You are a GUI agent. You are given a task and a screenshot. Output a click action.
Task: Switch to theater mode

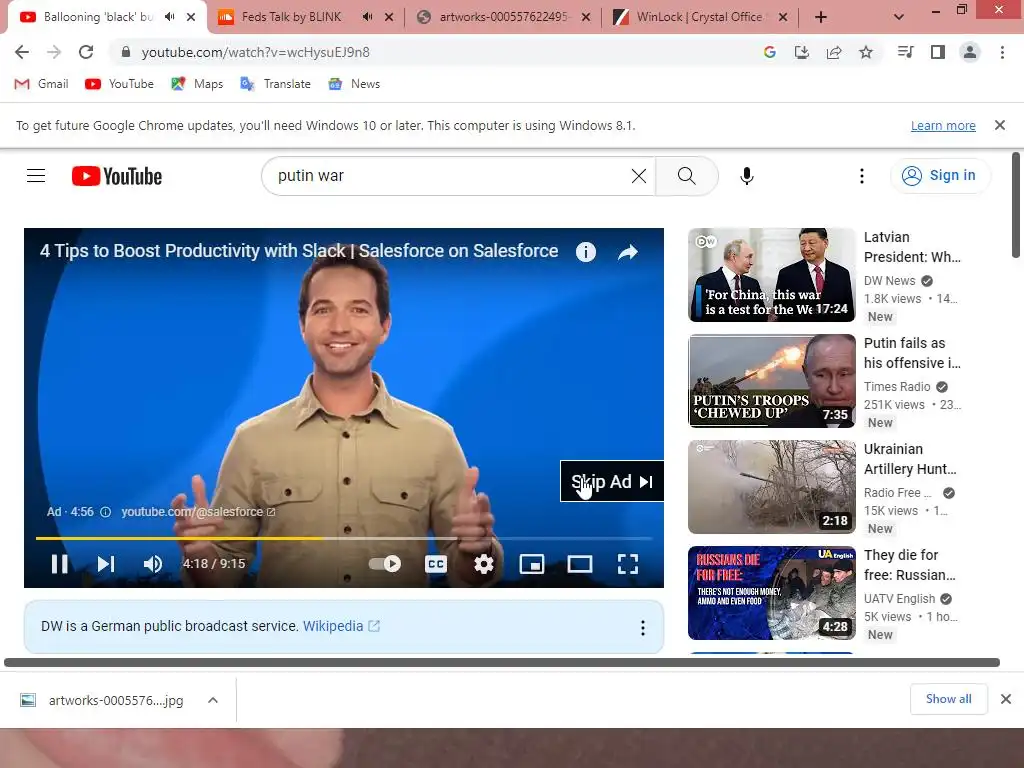pos(580,564)
